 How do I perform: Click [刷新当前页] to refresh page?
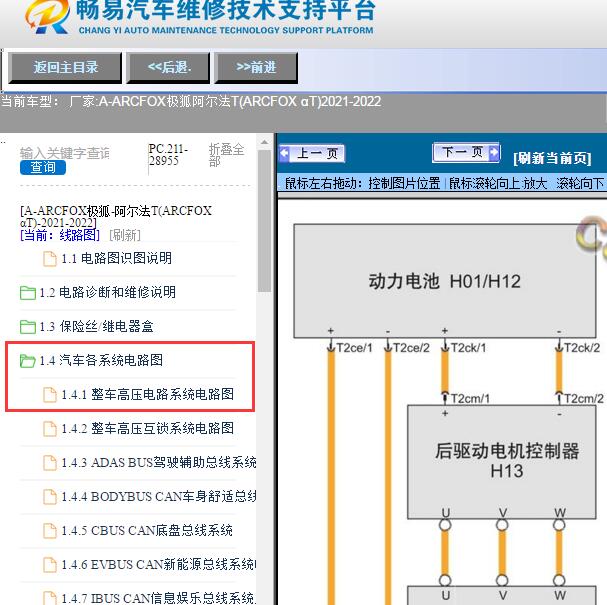coord(552,158)
